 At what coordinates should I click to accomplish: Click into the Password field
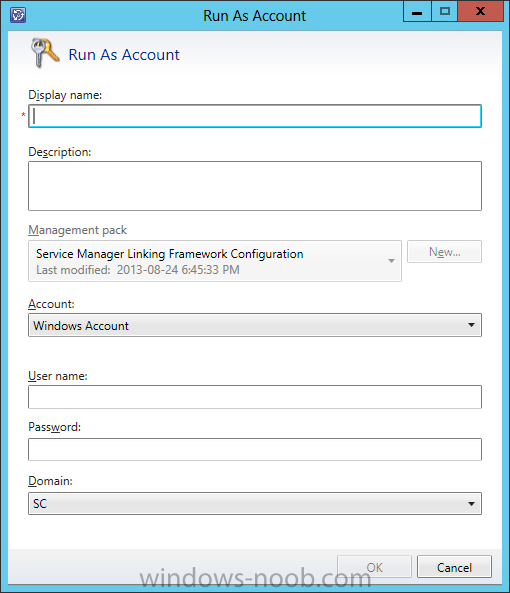click(255, 449)
